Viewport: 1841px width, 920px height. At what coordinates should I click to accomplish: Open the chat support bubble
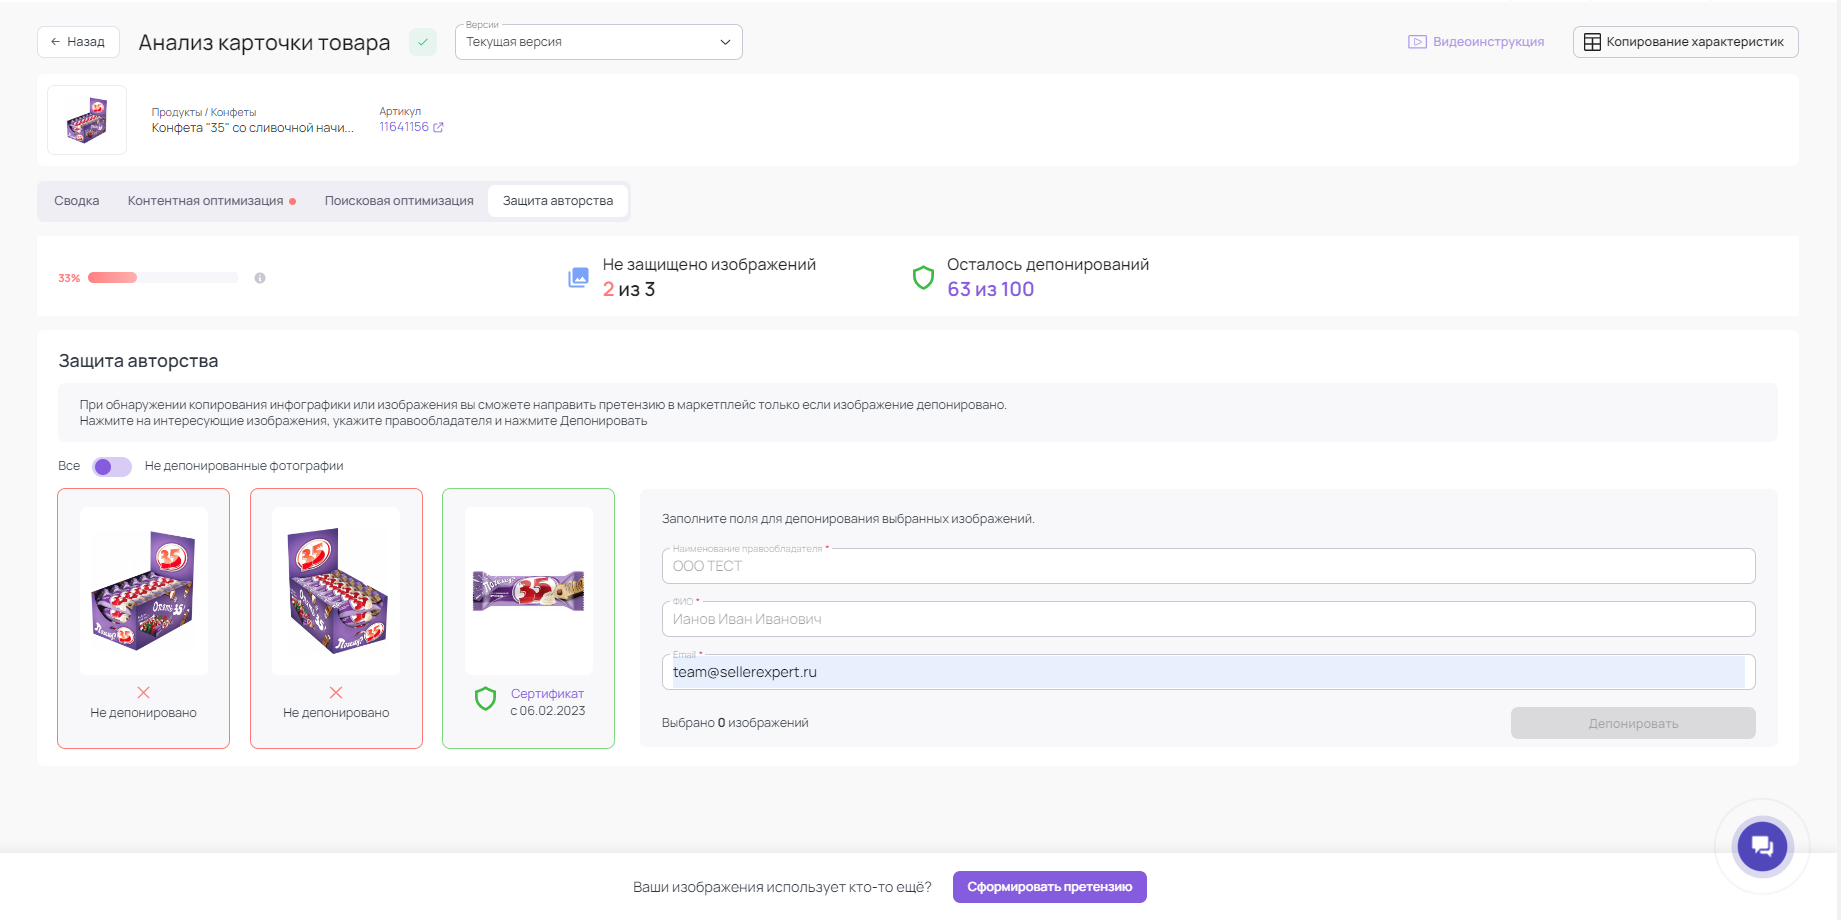coord(1762,847)
